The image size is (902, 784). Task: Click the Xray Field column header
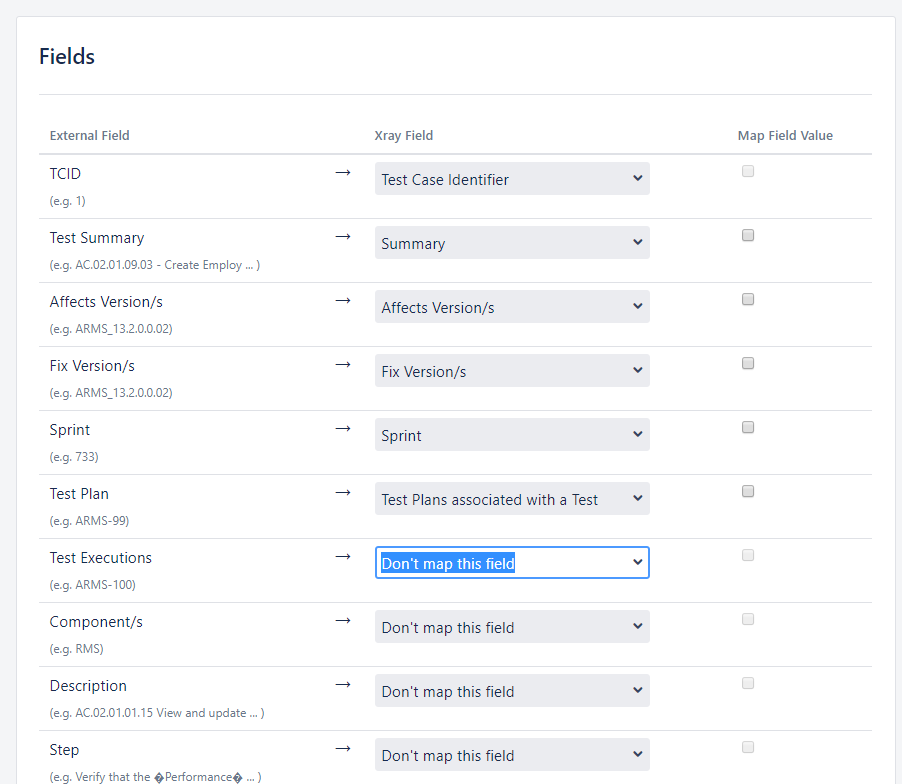[404, 136]
